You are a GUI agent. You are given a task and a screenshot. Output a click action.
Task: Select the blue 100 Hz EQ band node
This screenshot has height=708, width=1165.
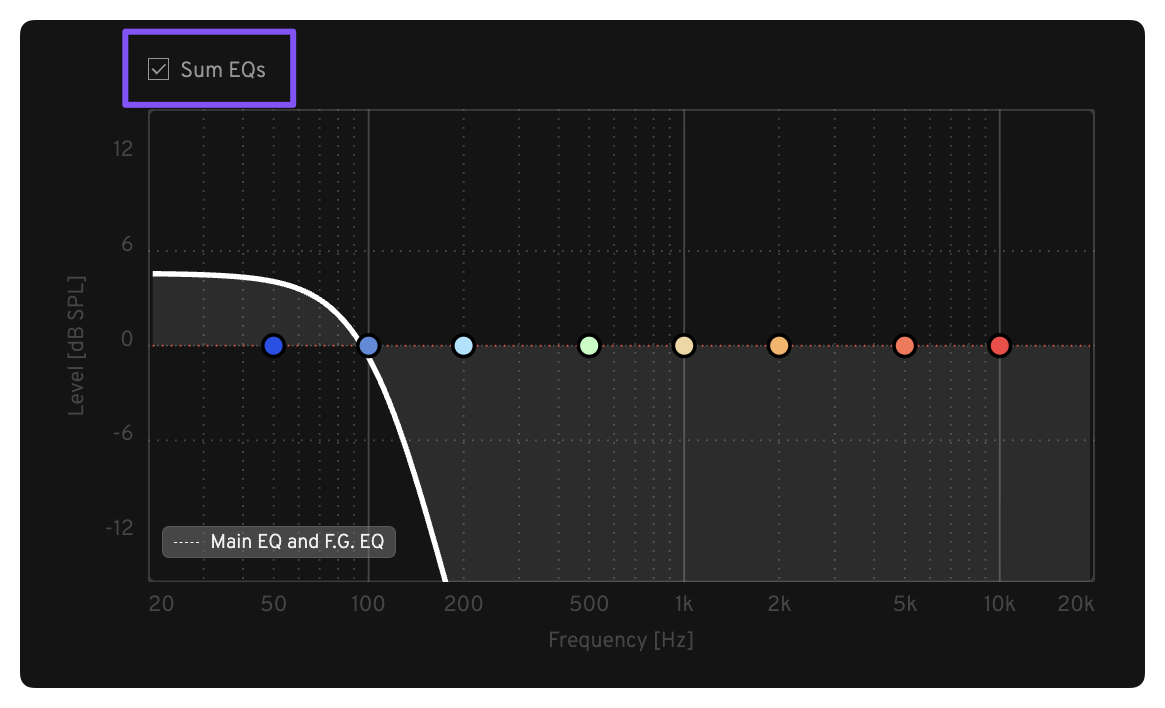368,346
